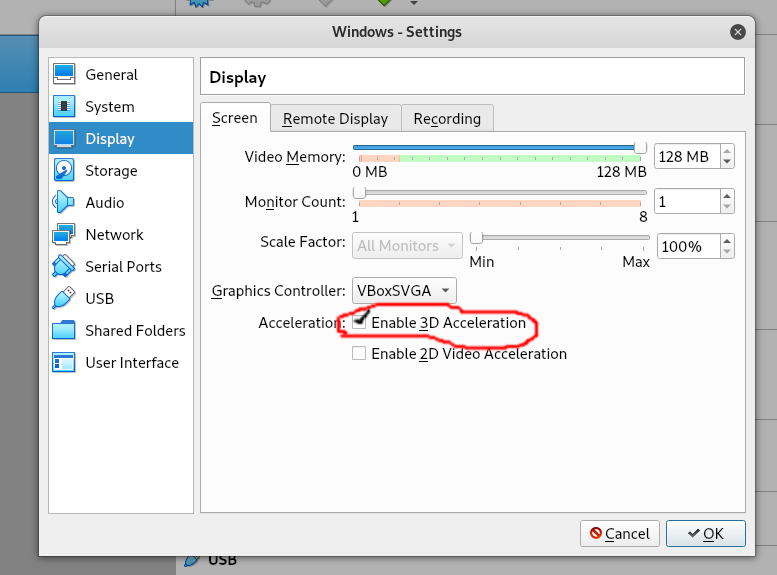
Task: Click the Scale Factor slider handle
Action: point(476,237)
